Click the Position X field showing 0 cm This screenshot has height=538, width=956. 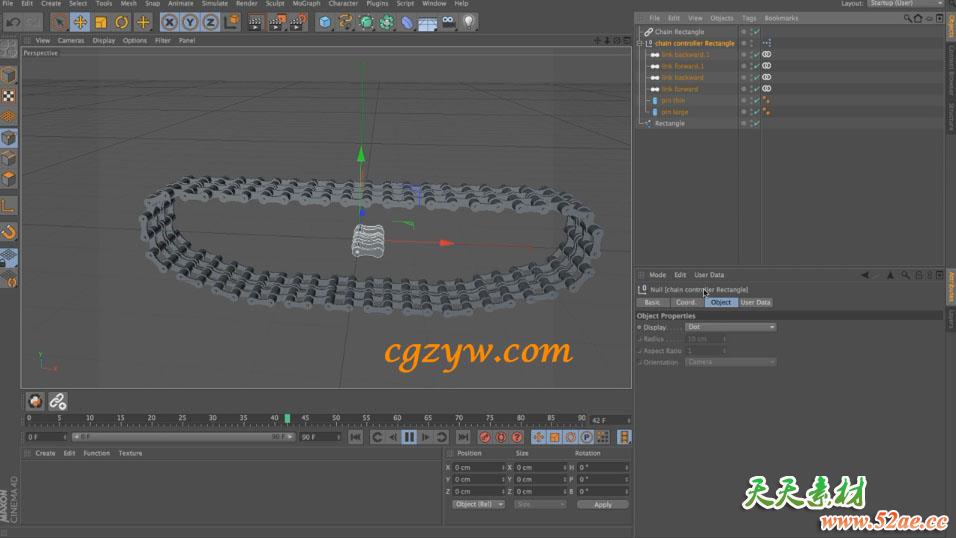coord(479,468)
